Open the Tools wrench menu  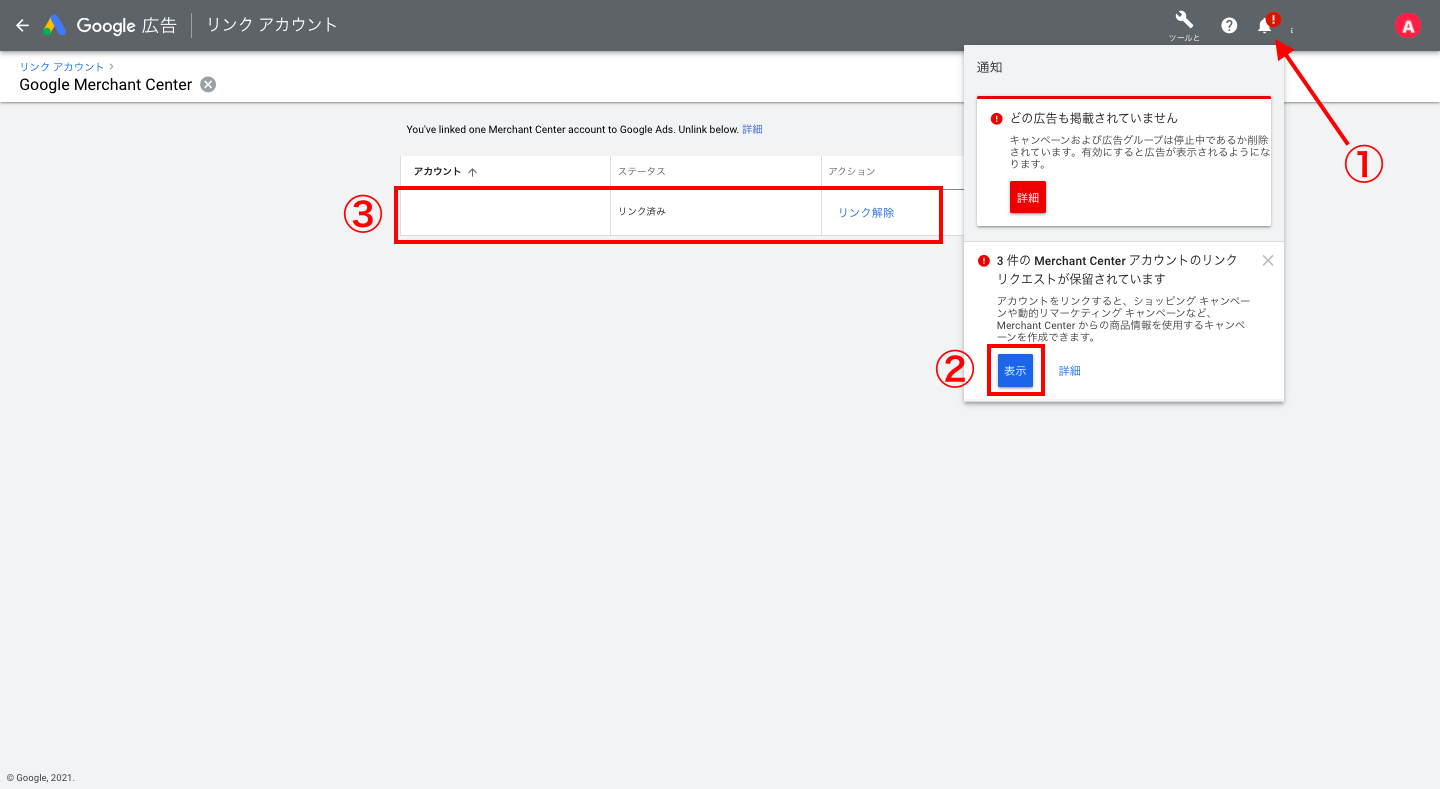(x=1184, y=21)
